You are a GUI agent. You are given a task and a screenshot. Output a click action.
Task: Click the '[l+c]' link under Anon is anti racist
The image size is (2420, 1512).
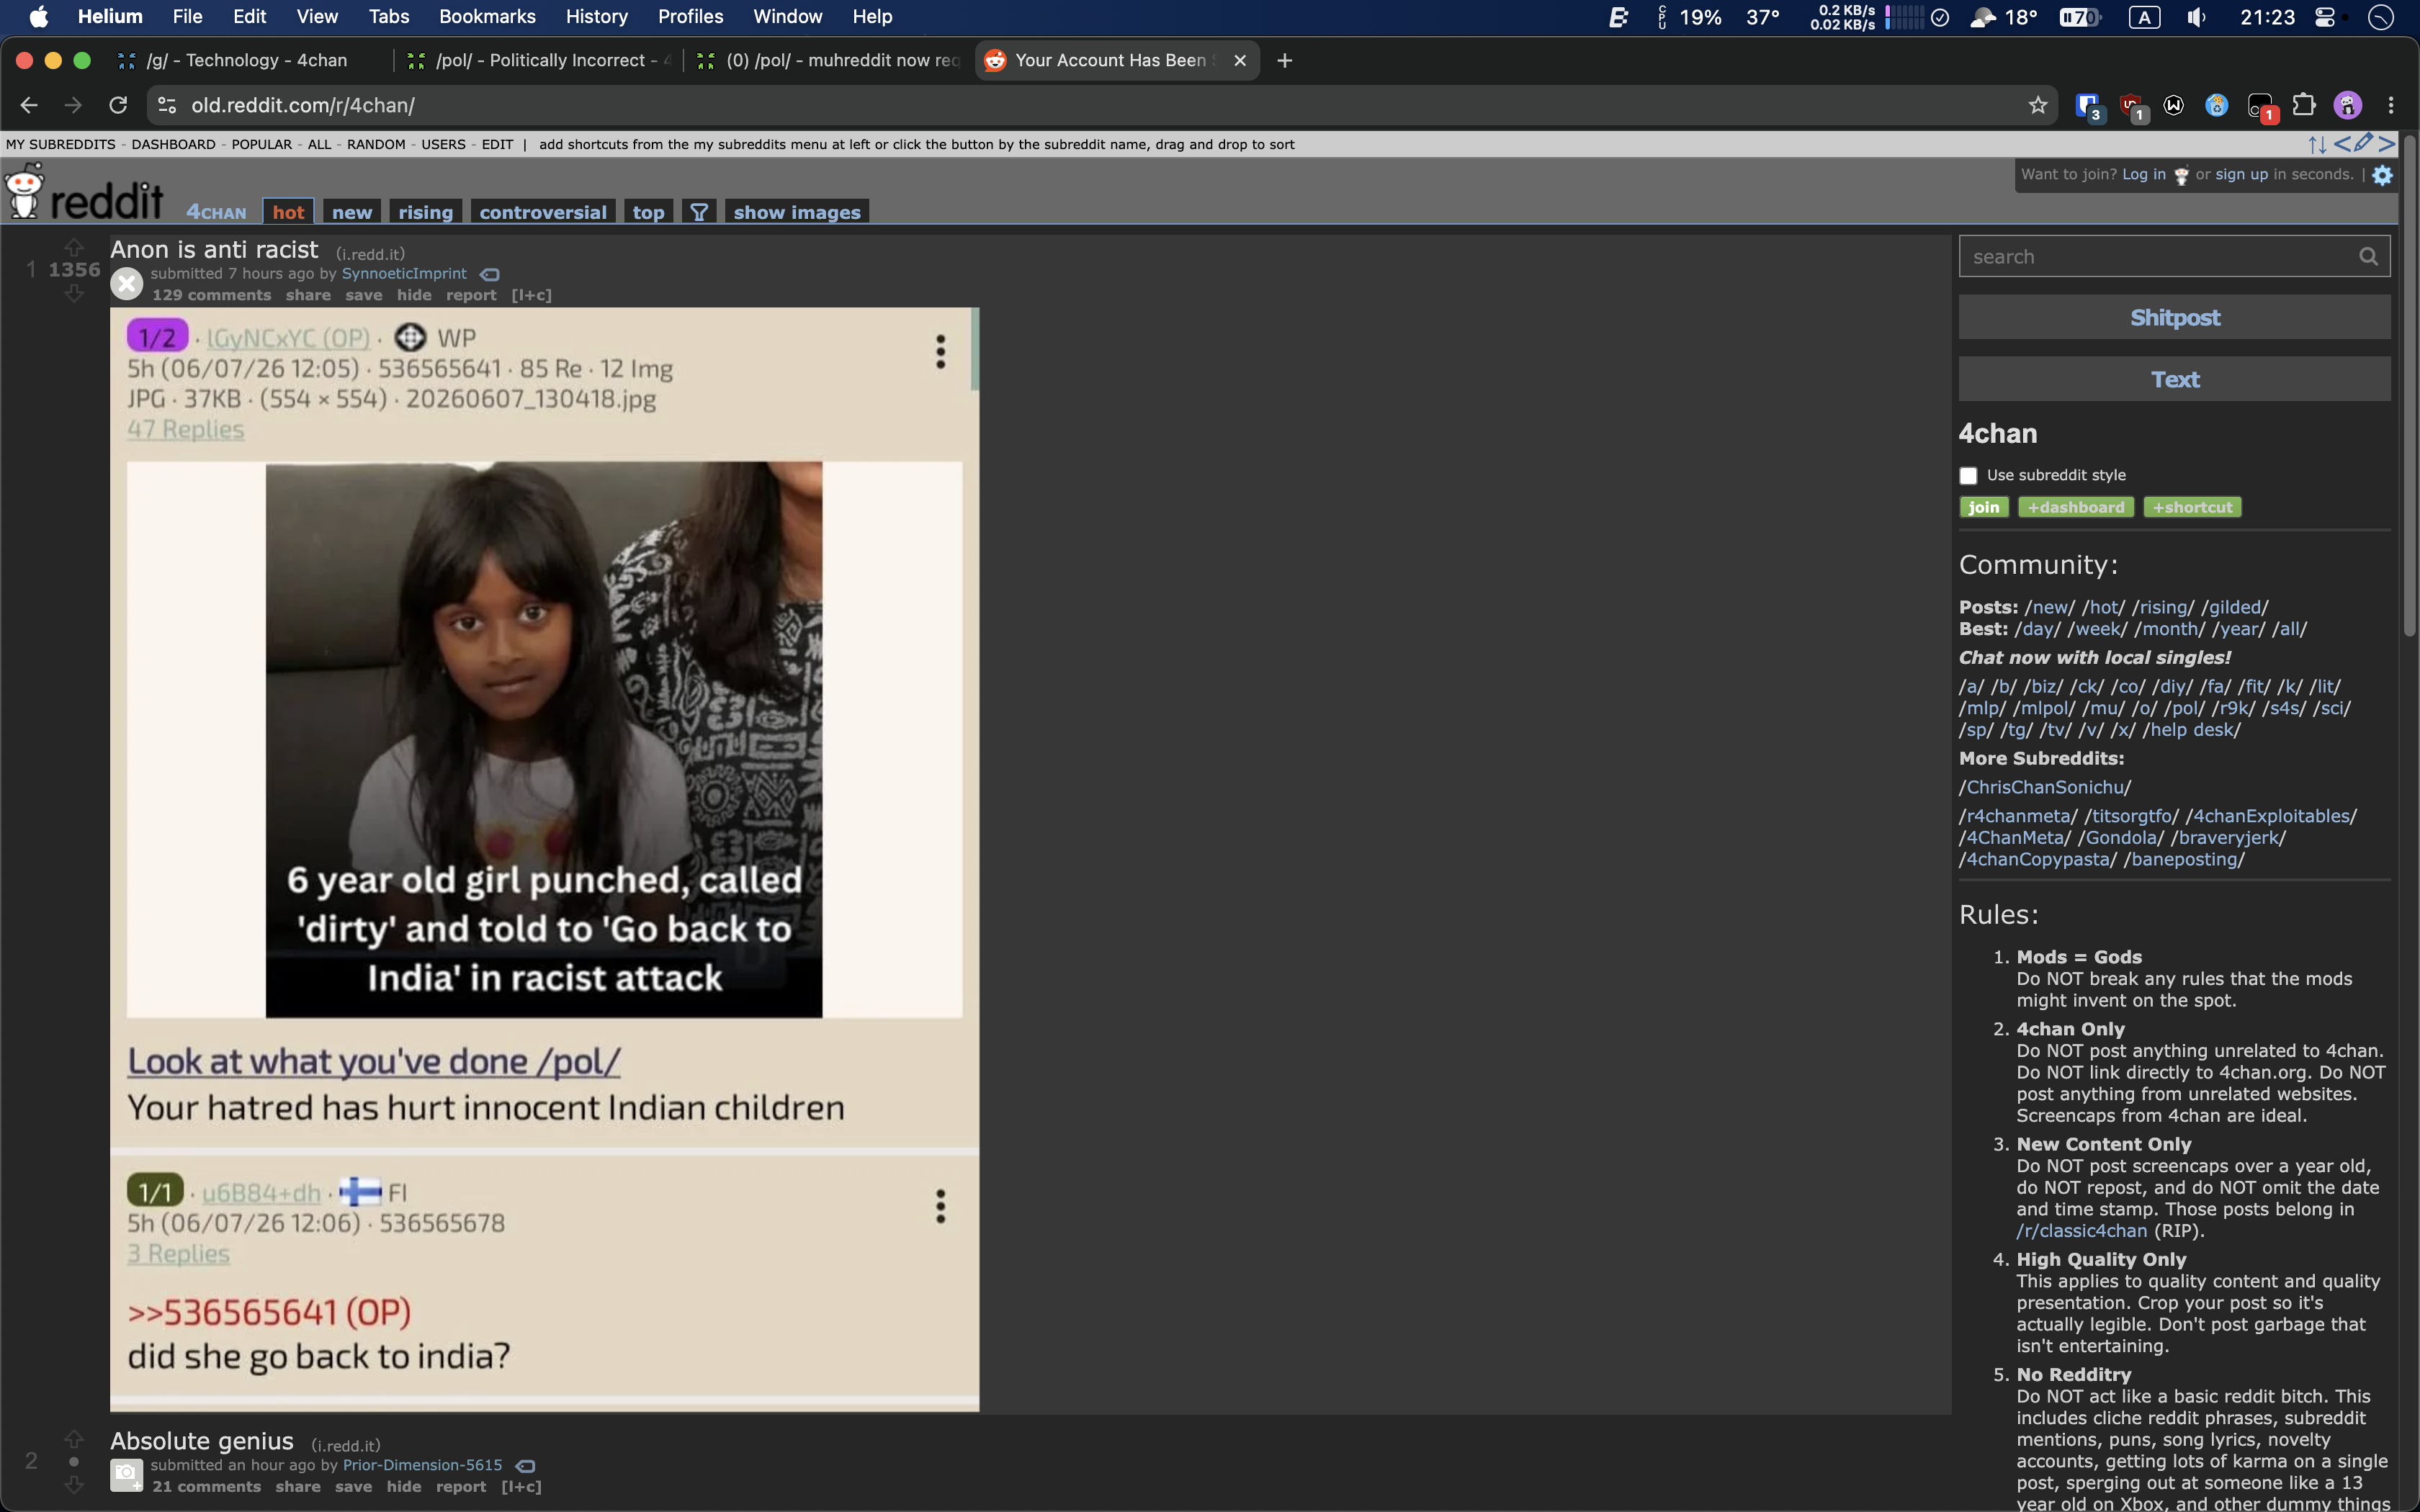click(x=531, y=295)
